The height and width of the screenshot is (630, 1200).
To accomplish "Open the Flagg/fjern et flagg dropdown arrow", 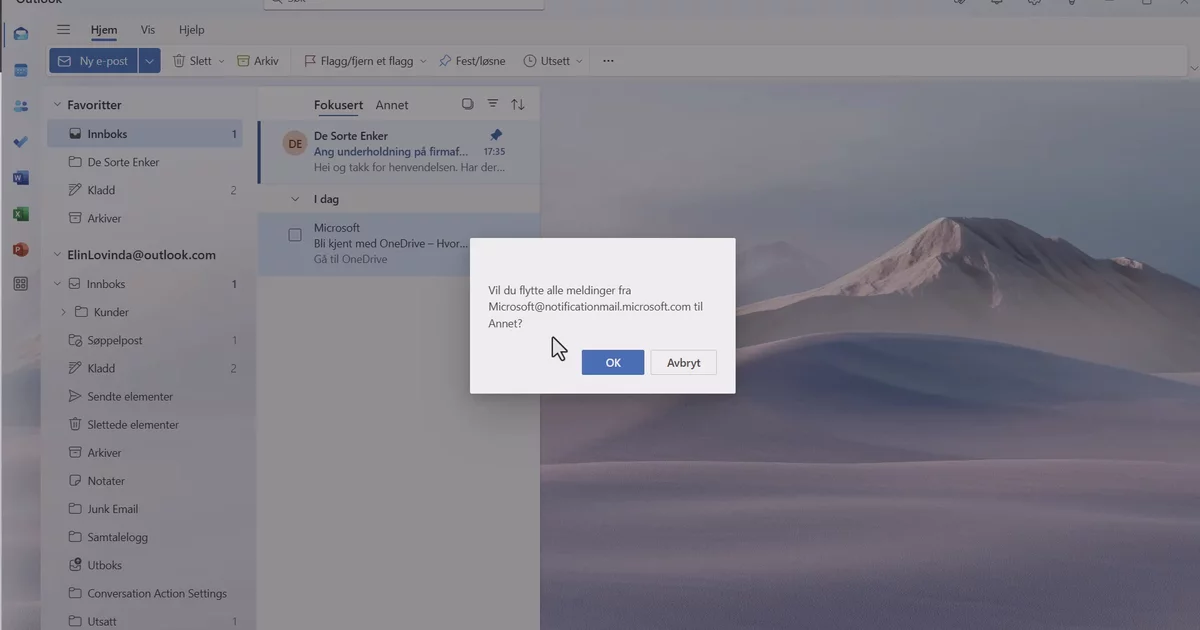I will [423, 61].
